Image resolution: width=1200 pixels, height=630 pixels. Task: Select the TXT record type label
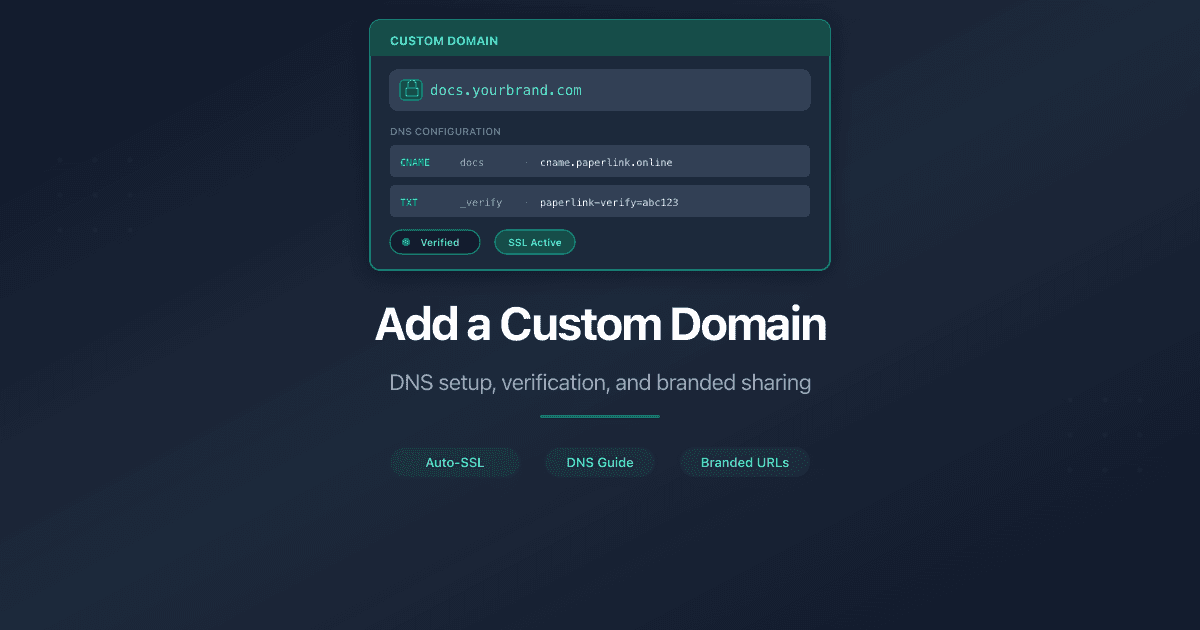tap(409, 202)
